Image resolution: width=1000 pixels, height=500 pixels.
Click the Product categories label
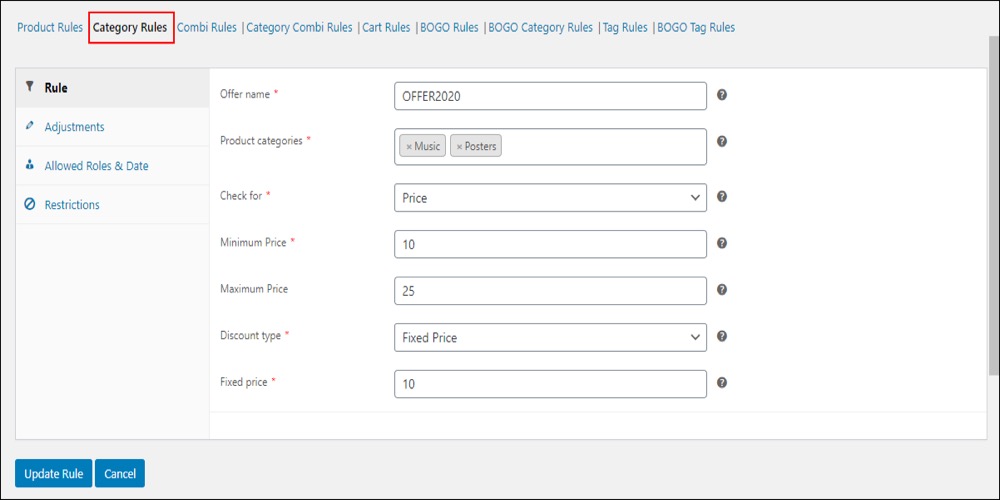tap(261, 141)
